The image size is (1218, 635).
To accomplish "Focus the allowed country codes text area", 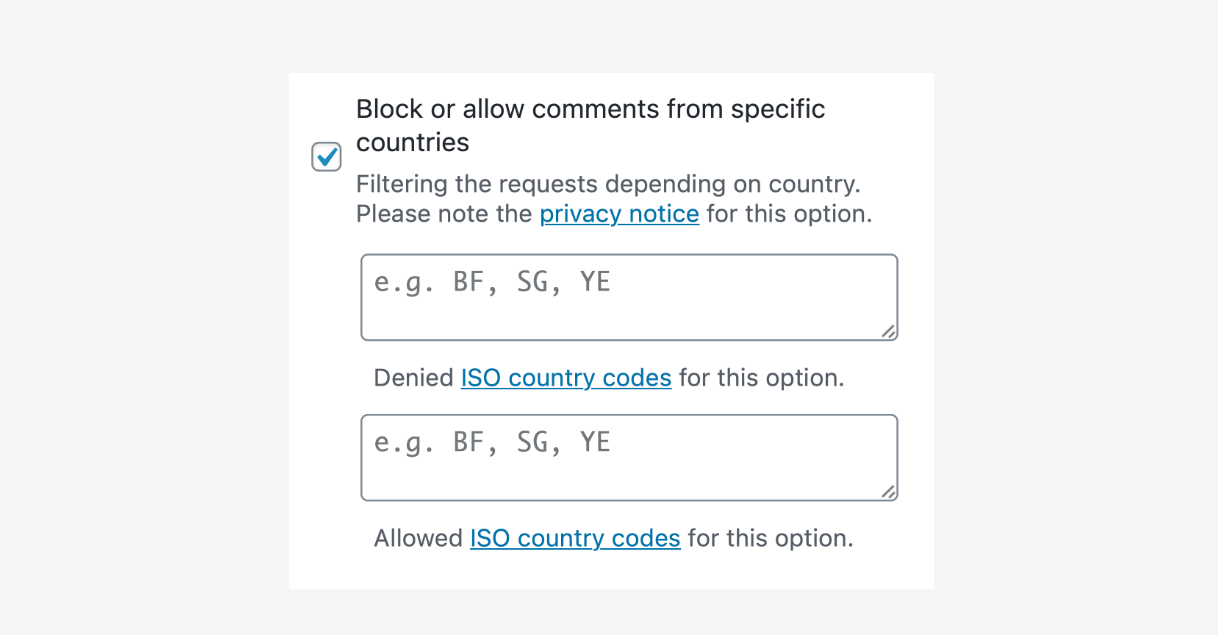I will [629, 457].
